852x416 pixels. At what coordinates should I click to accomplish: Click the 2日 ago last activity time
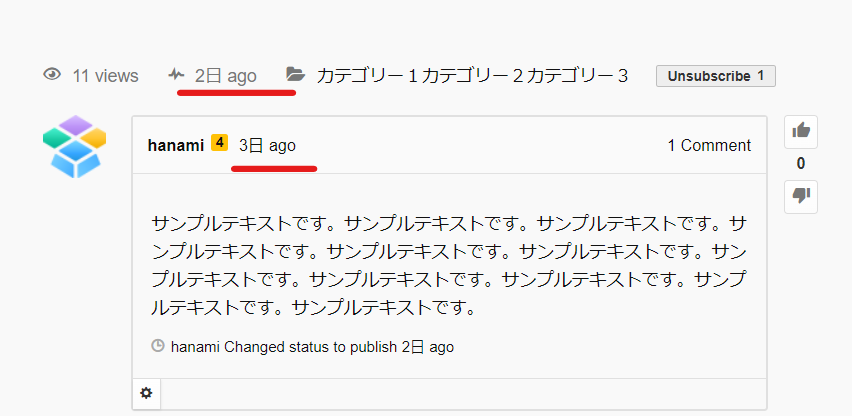pyautogui.click(x=226, y=75)
